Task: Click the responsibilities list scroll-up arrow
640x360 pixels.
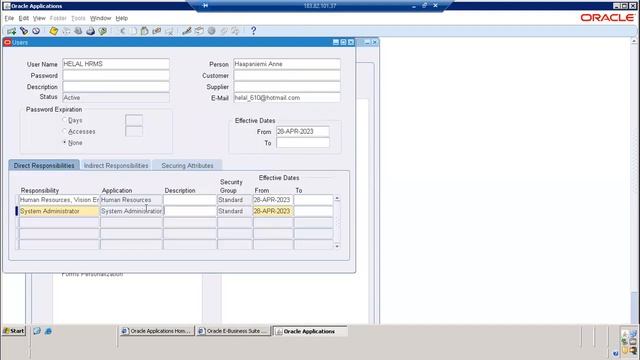Action: pos(337,198)
